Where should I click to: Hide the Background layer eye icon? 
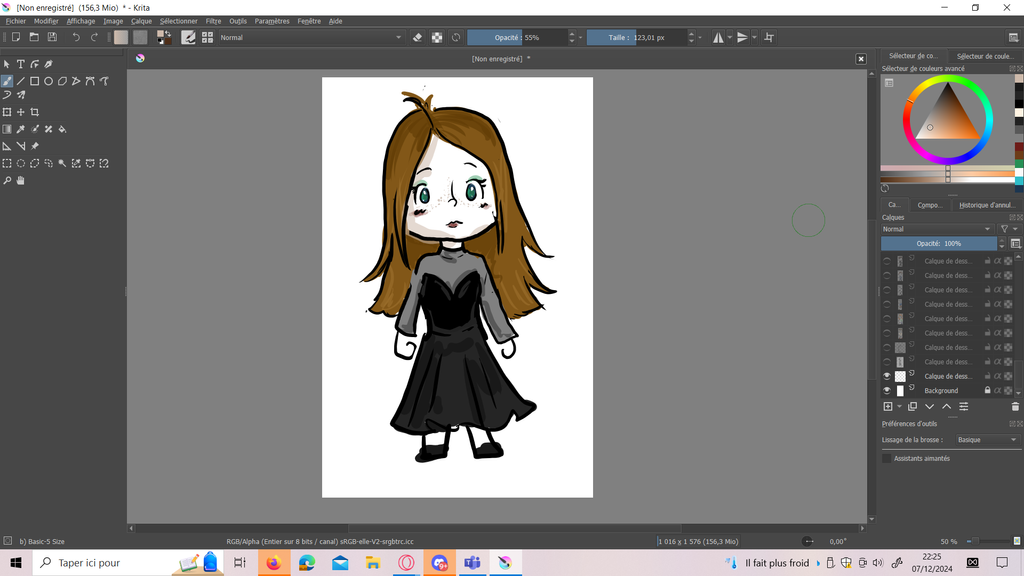point(887,391)
